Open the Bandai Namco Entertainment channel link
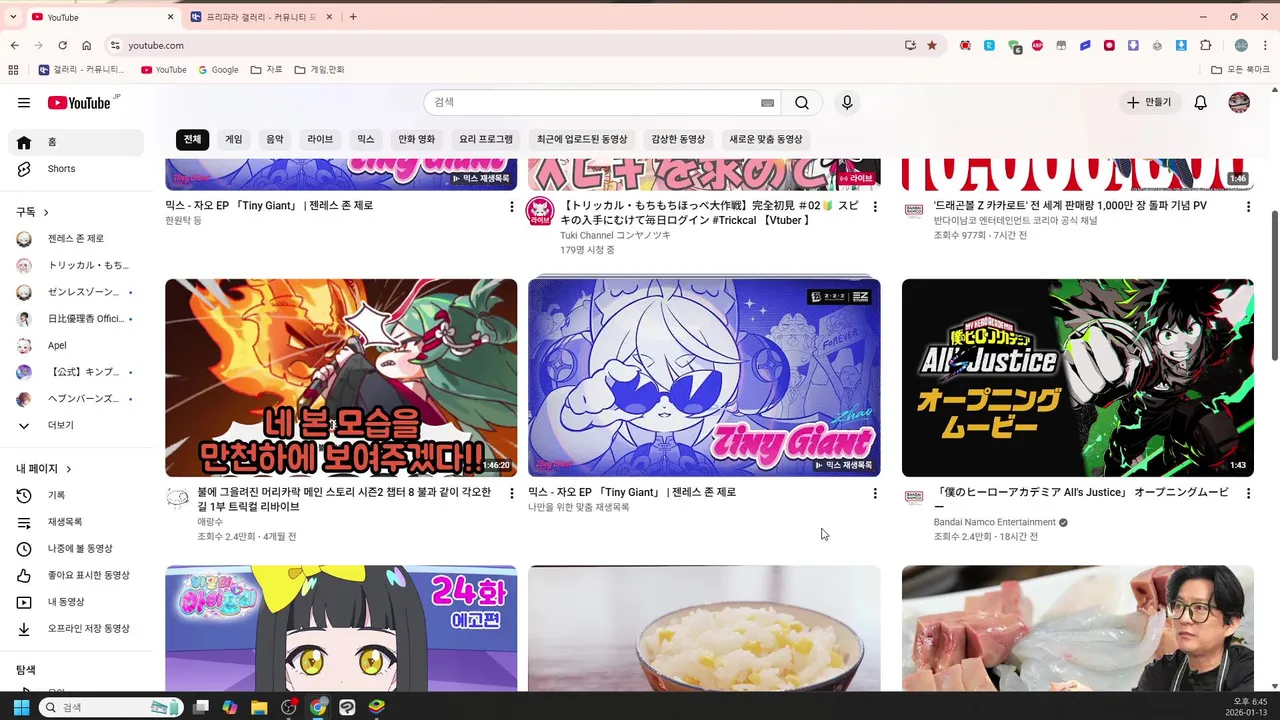The width and height of the screenshot is (1280, 720). point(995,522)
